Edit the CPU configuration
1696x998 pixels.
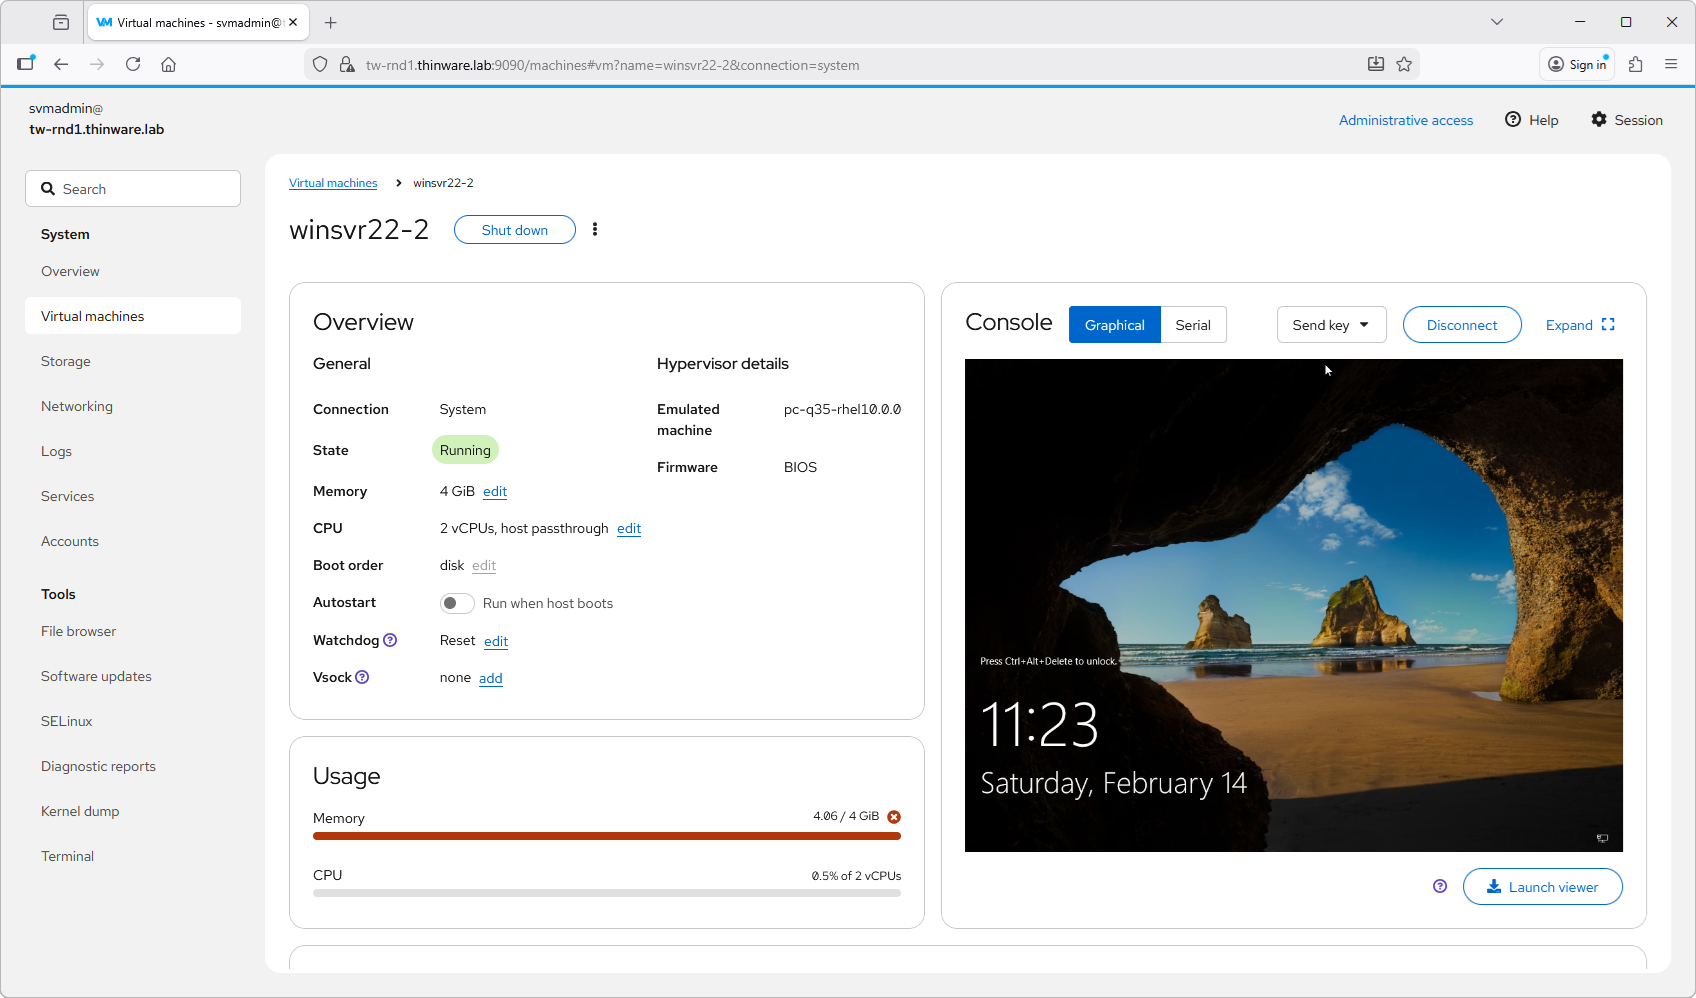click(x=629, y=528)
